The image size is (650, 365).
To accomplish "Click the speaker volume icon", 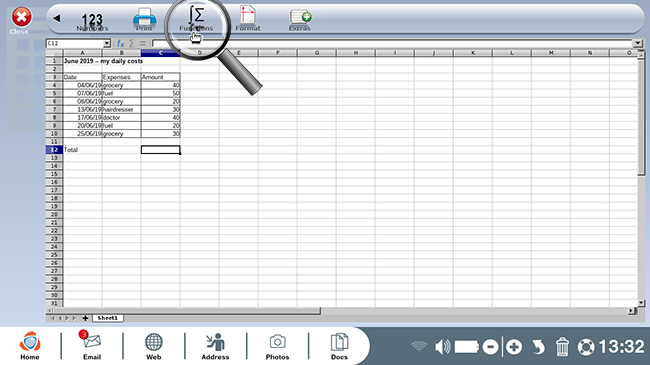I will coord(442,347).
